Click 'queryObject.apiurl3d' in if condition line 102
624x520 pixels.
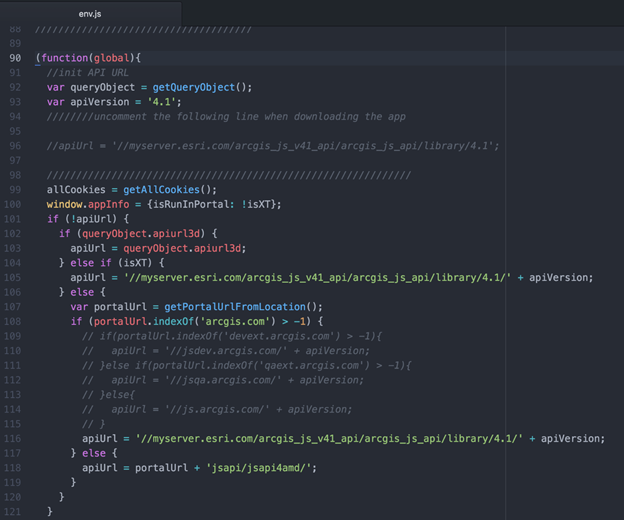pos(141,234)
